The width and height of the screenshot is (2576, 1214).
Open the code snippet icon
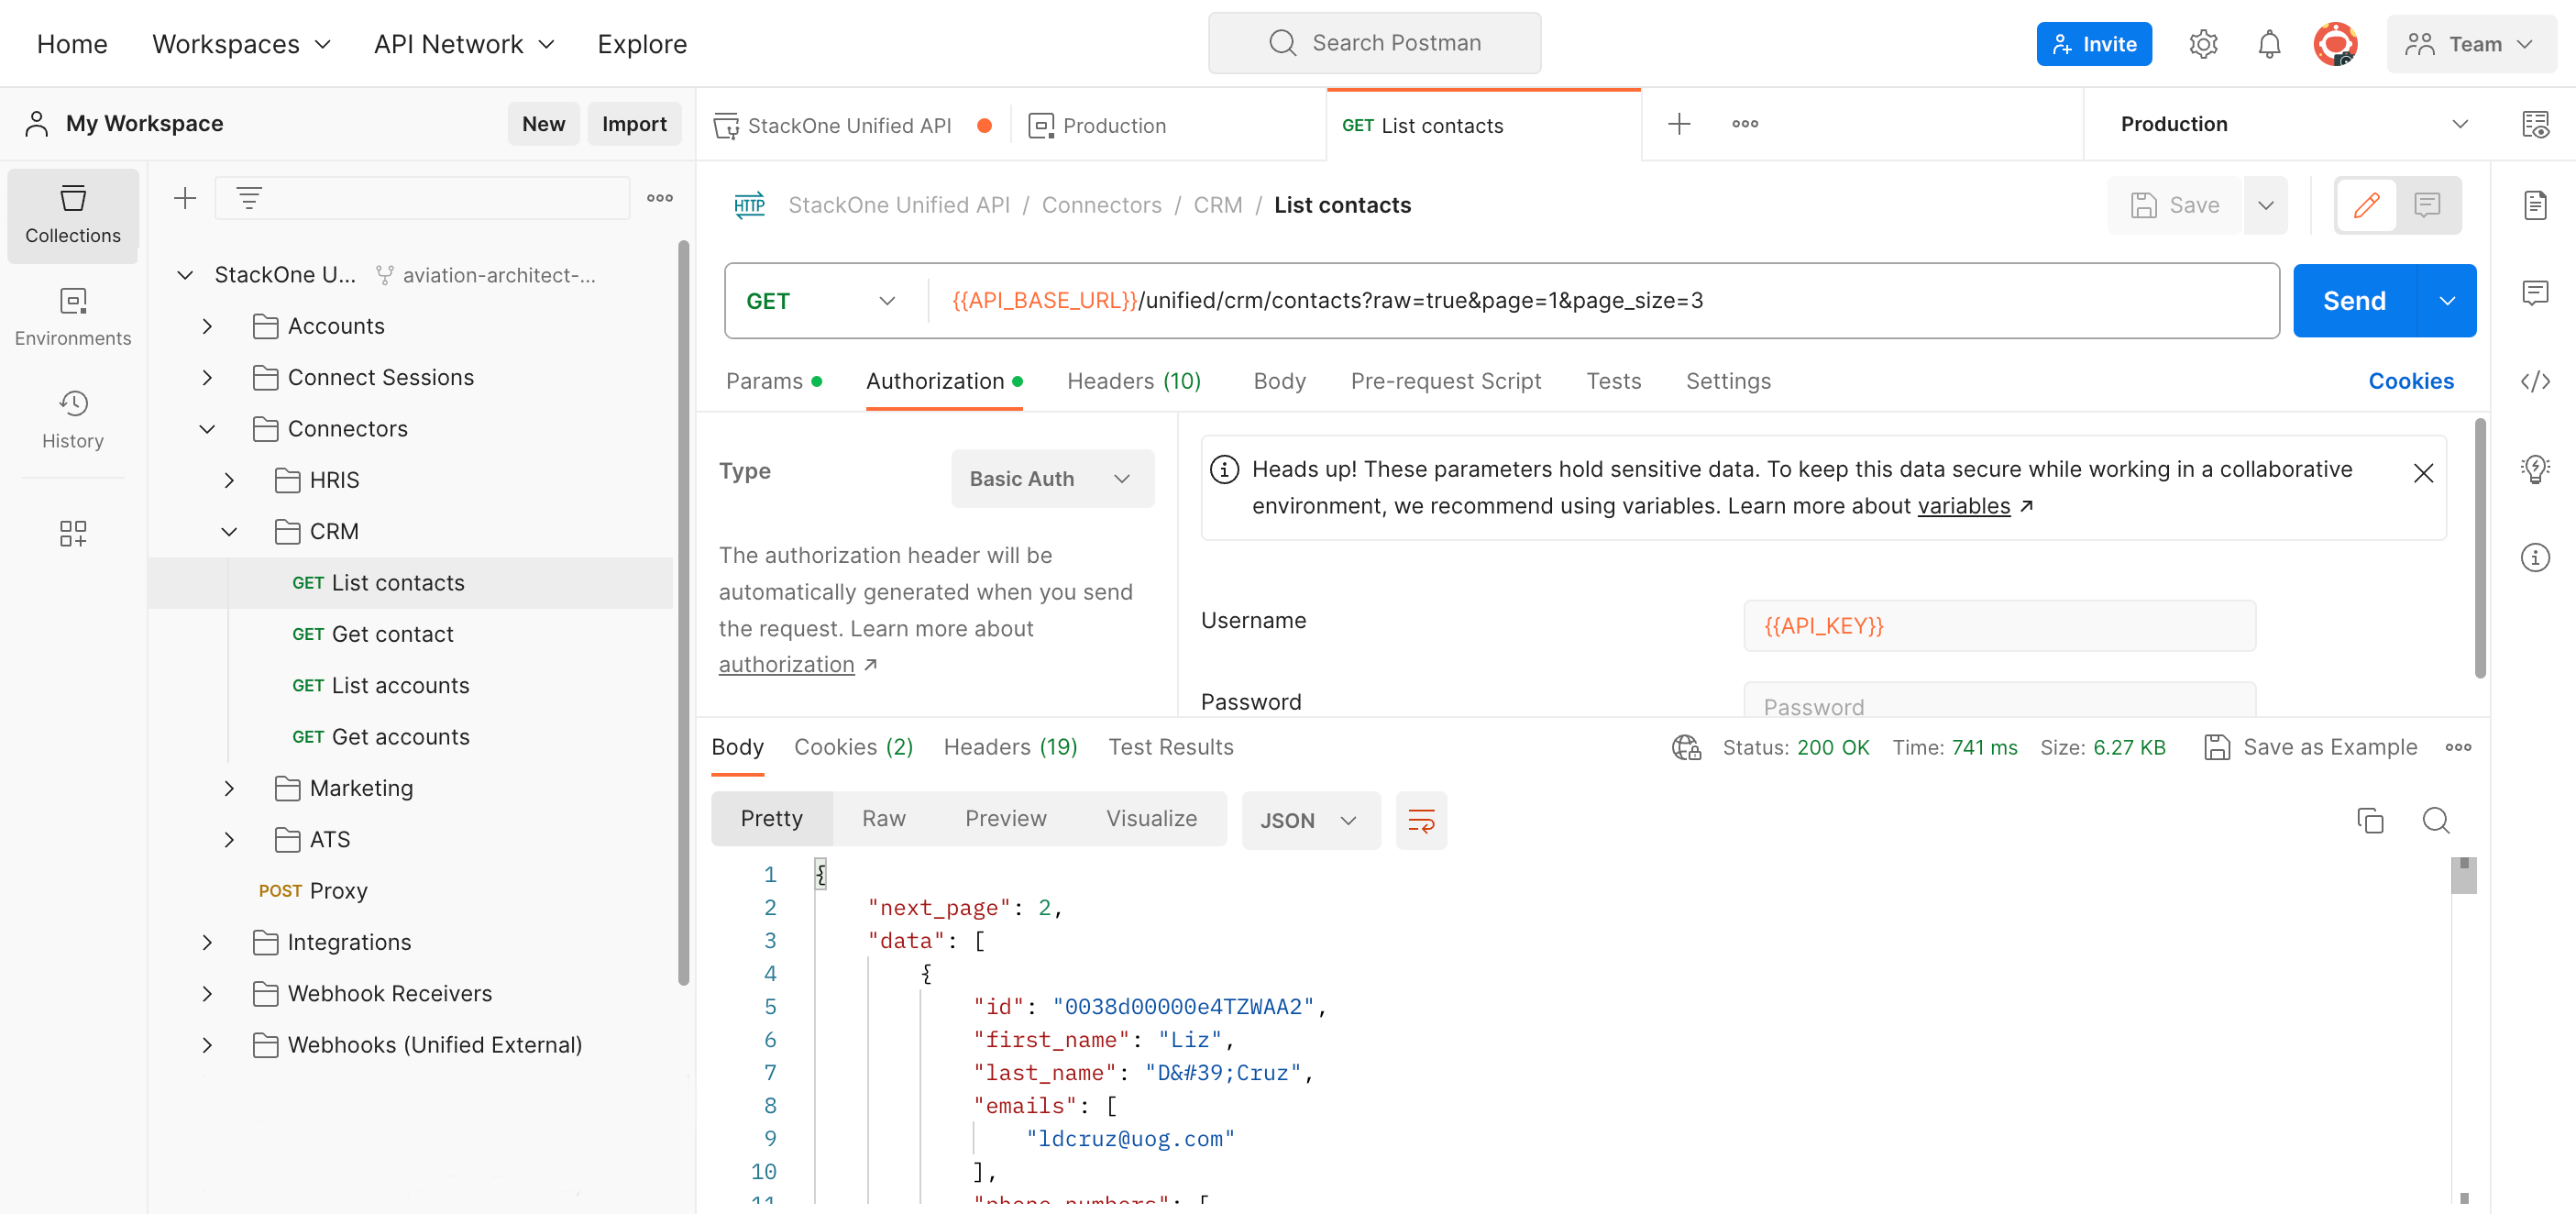coord(2535,381)
